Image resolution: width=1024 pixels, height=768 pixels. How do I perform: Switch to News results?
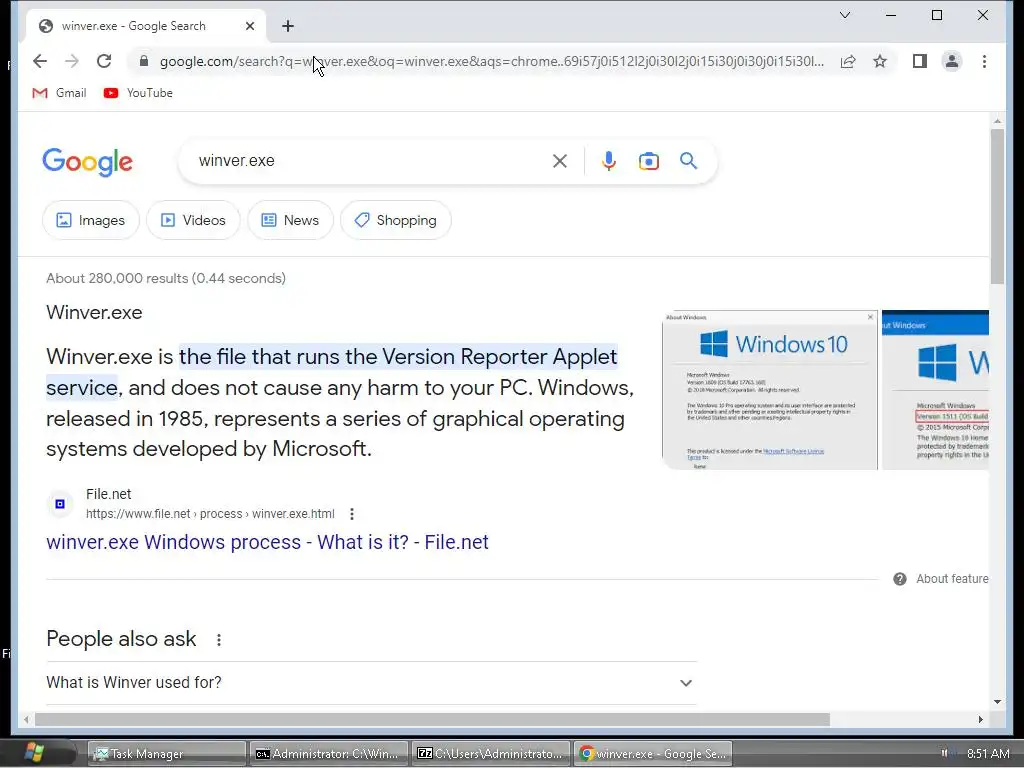291,220
